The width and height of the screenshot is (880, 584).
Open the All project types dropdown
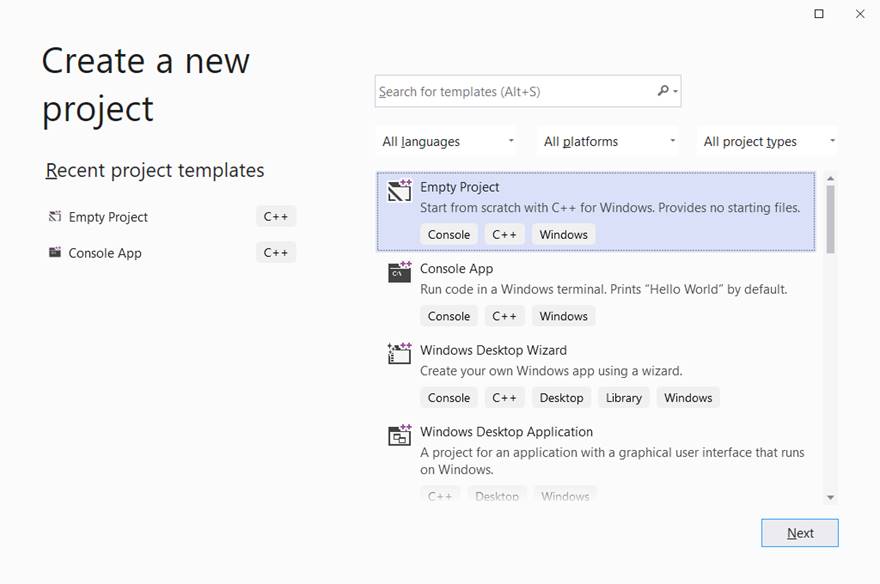point(768,142)
